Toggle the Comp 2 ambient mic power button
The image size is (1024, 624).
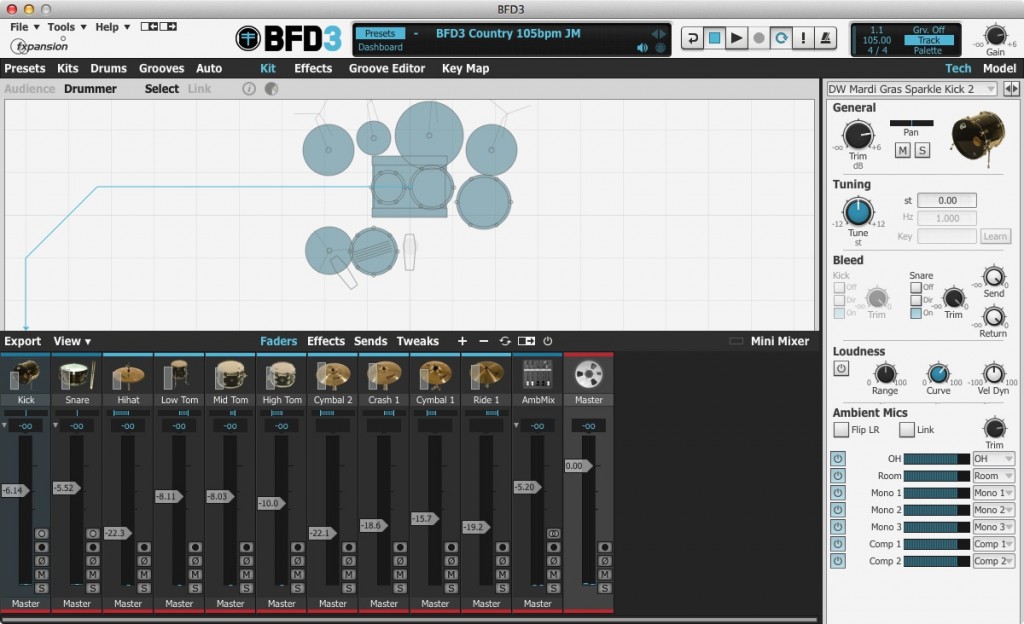(x=838, y=561)
